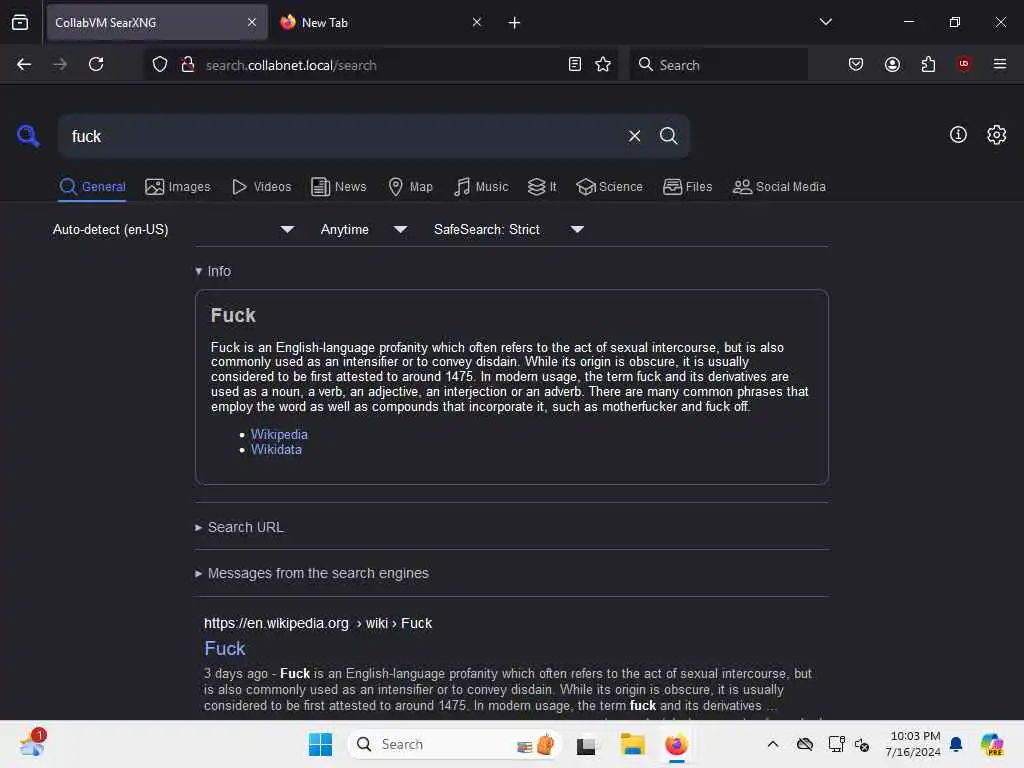Image resolution: width=1024 pixels, height=768 pixels.
Task: Open Anytime time range dropdown
Action: [x=364, y=229]
